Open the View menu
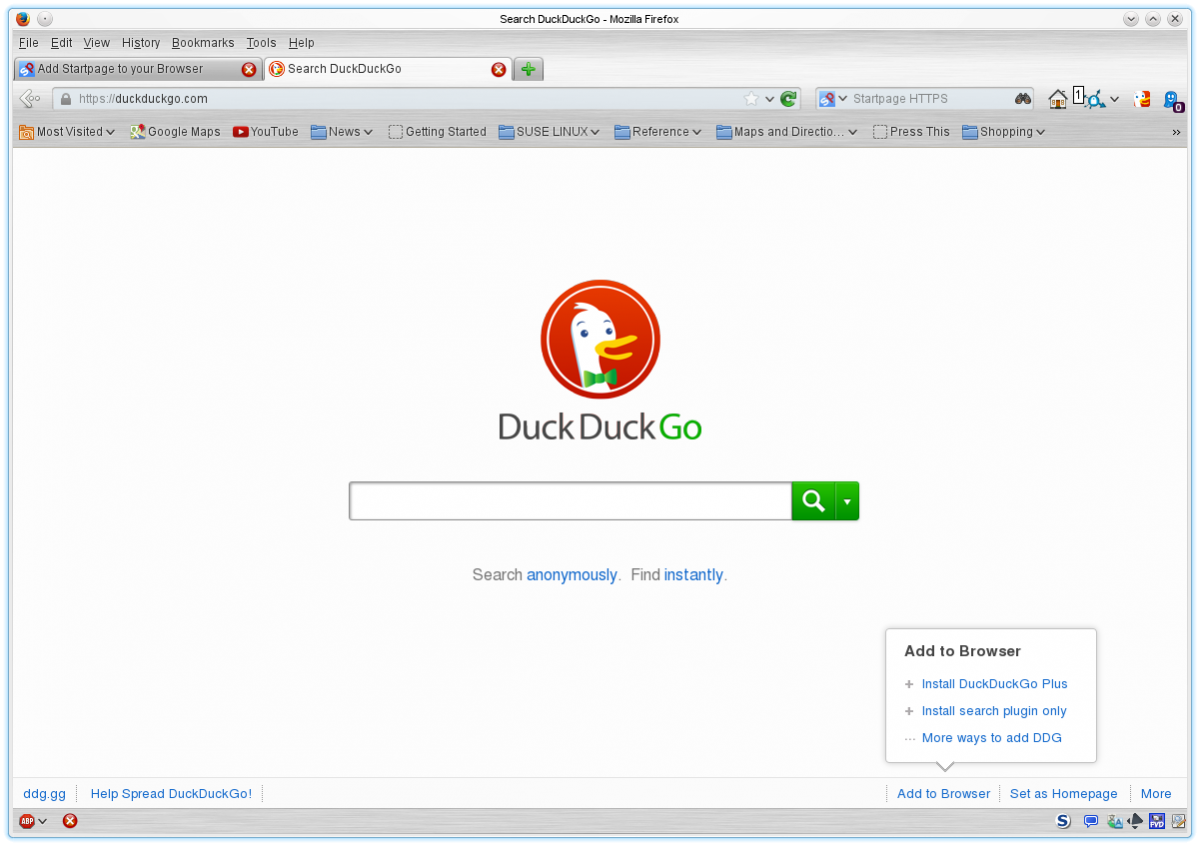Viewport: 1200px width, 846px height. click(97, 43)
